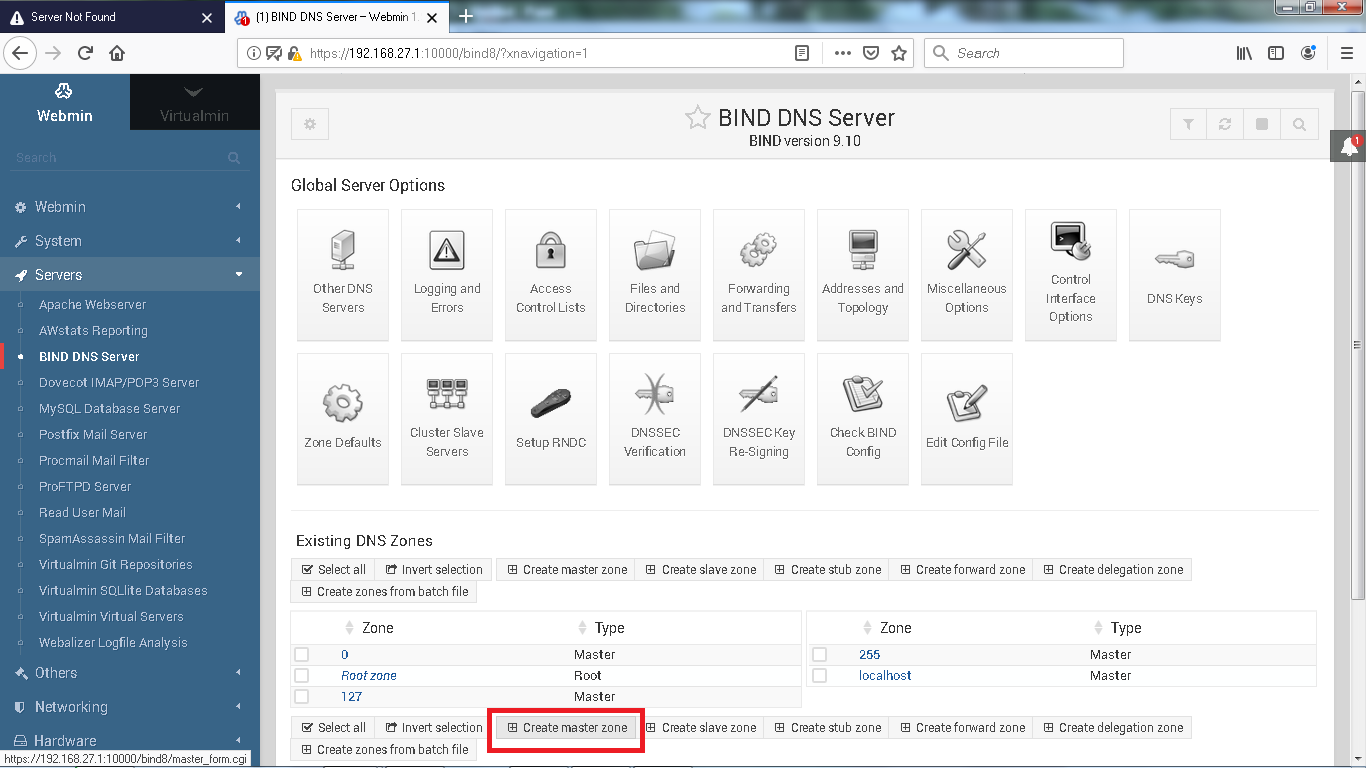
Task: Open Webalizer Logfile Analysis in sidebar
Action: tap(113, 642)
